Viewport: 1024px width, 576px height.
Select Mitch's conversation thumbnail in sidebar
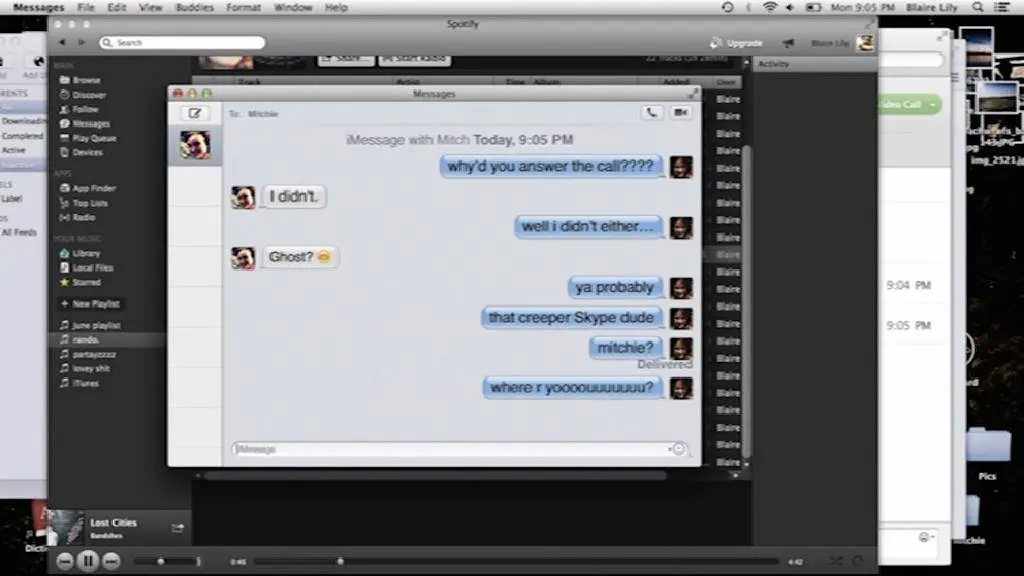(x=195, y=145)
